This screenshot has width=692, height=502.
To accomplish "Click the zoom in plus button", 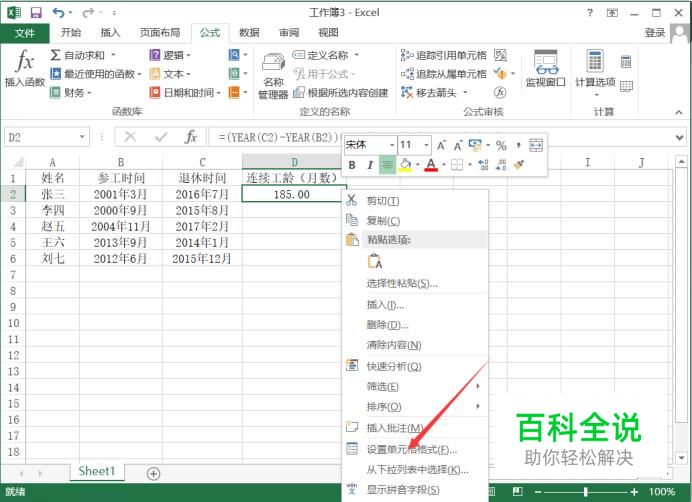I will pos(634,491).
